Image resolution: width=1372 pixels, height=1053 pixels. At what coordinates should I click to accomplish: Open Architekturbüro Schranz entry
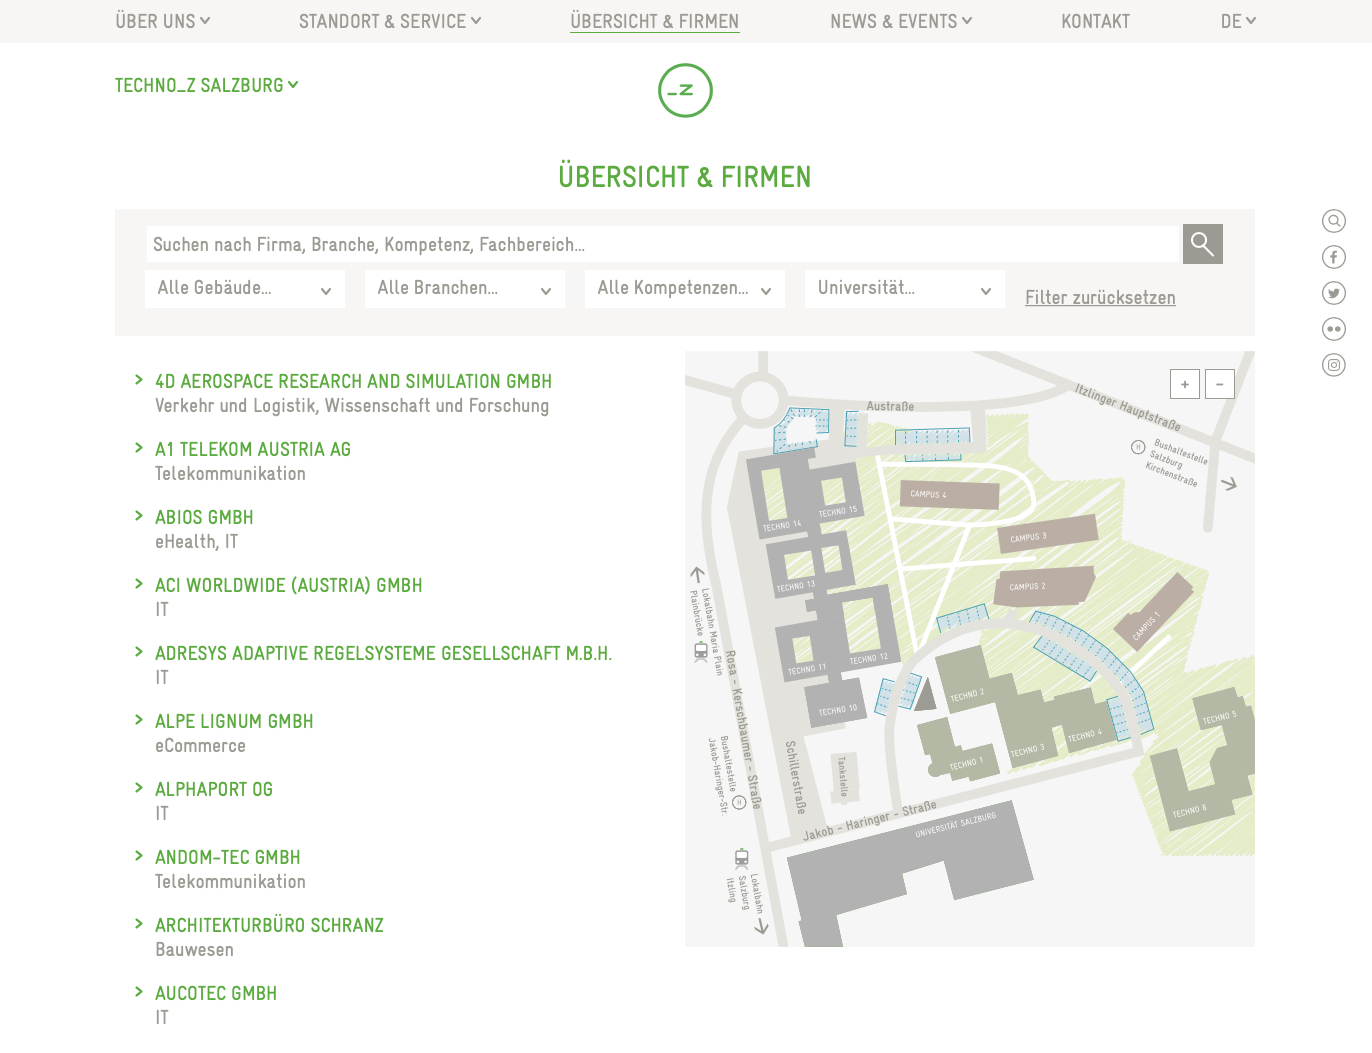269,926
